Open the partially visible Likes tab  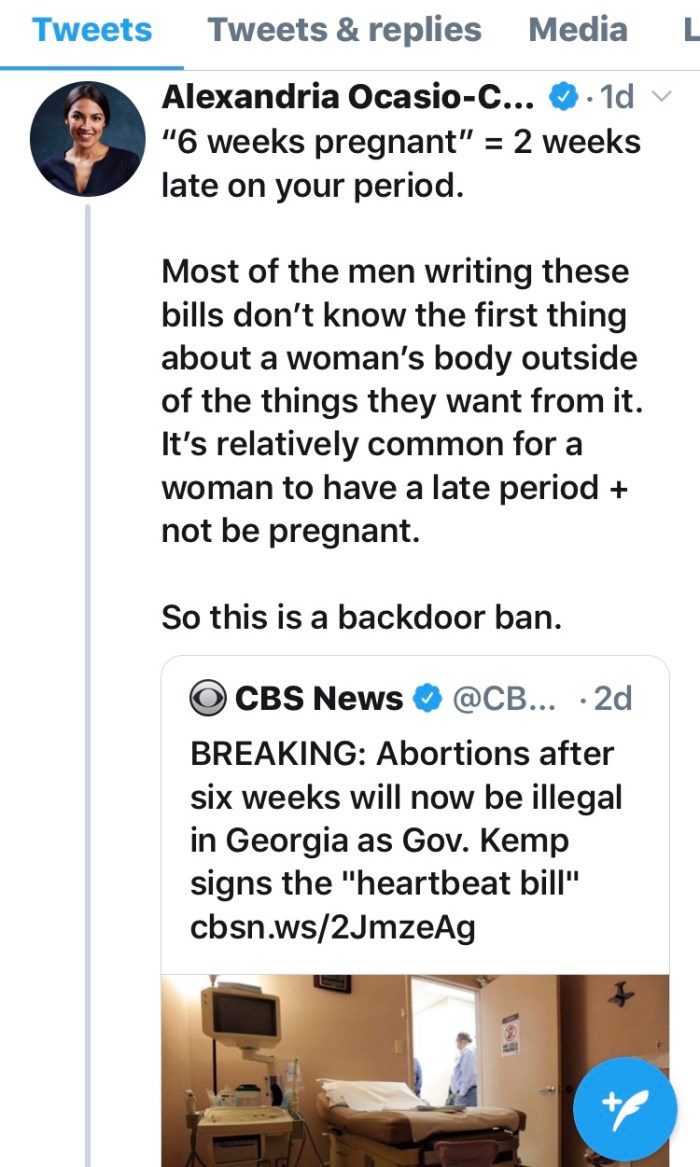tap(690, 30)
